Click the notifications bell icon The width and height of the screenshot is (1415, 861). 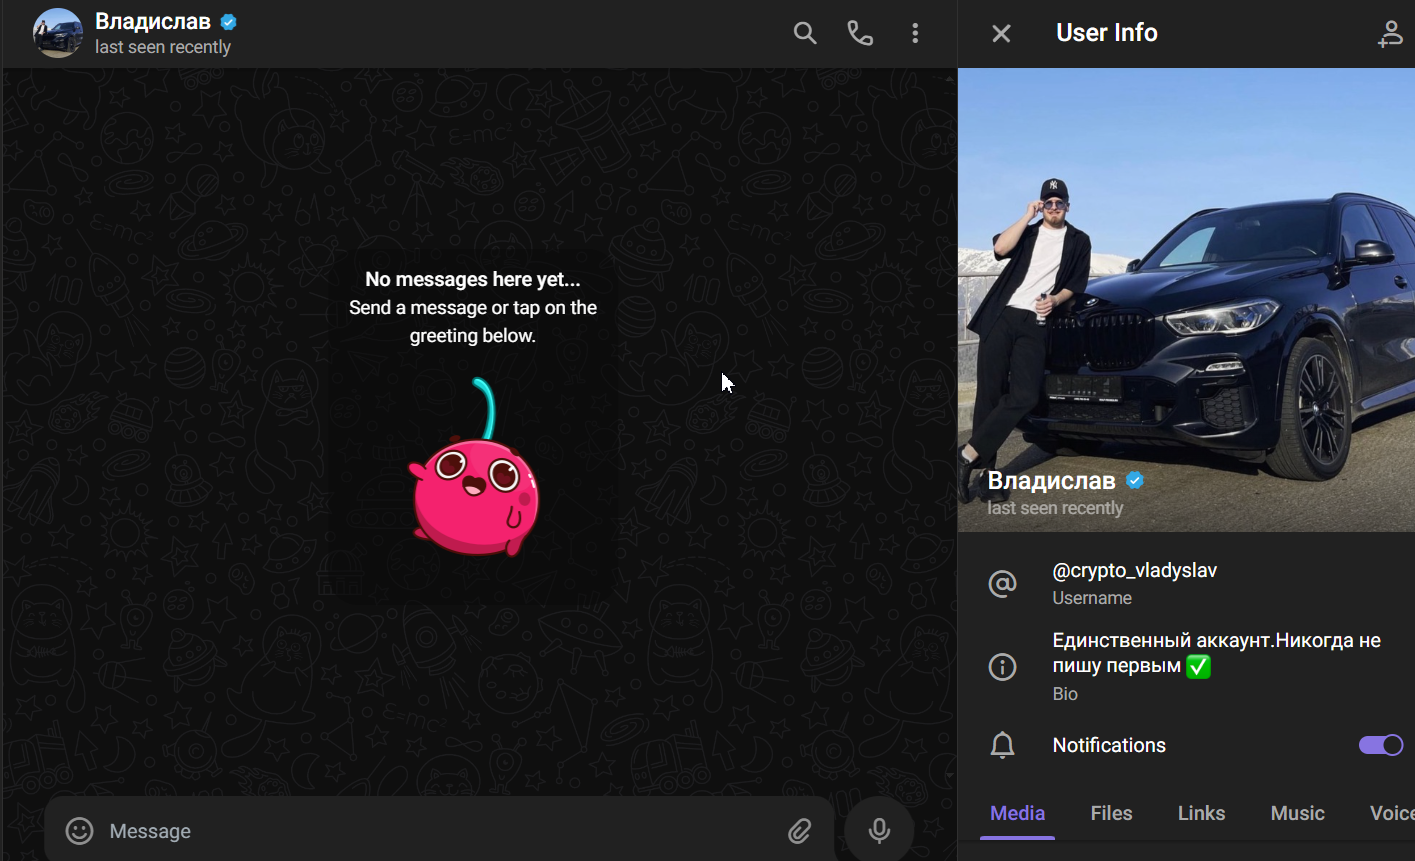[x=1002, y=745]
